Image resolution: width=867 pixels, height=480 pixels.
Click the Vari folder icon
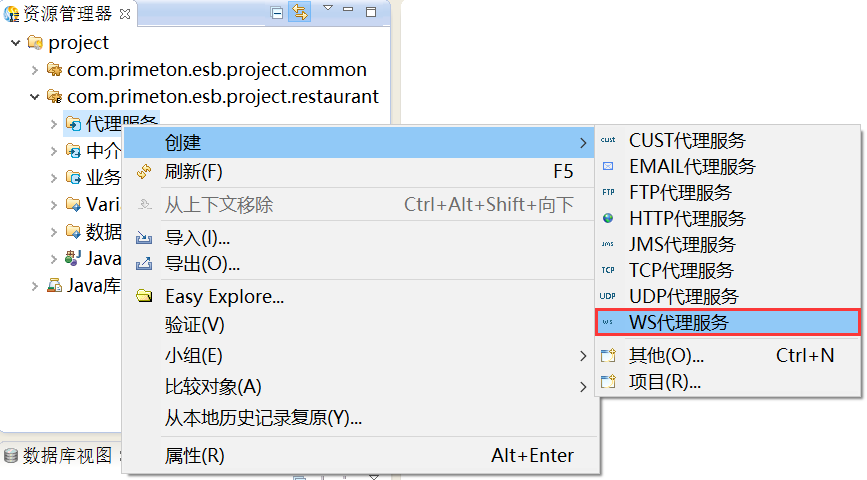tap(73, 205)
